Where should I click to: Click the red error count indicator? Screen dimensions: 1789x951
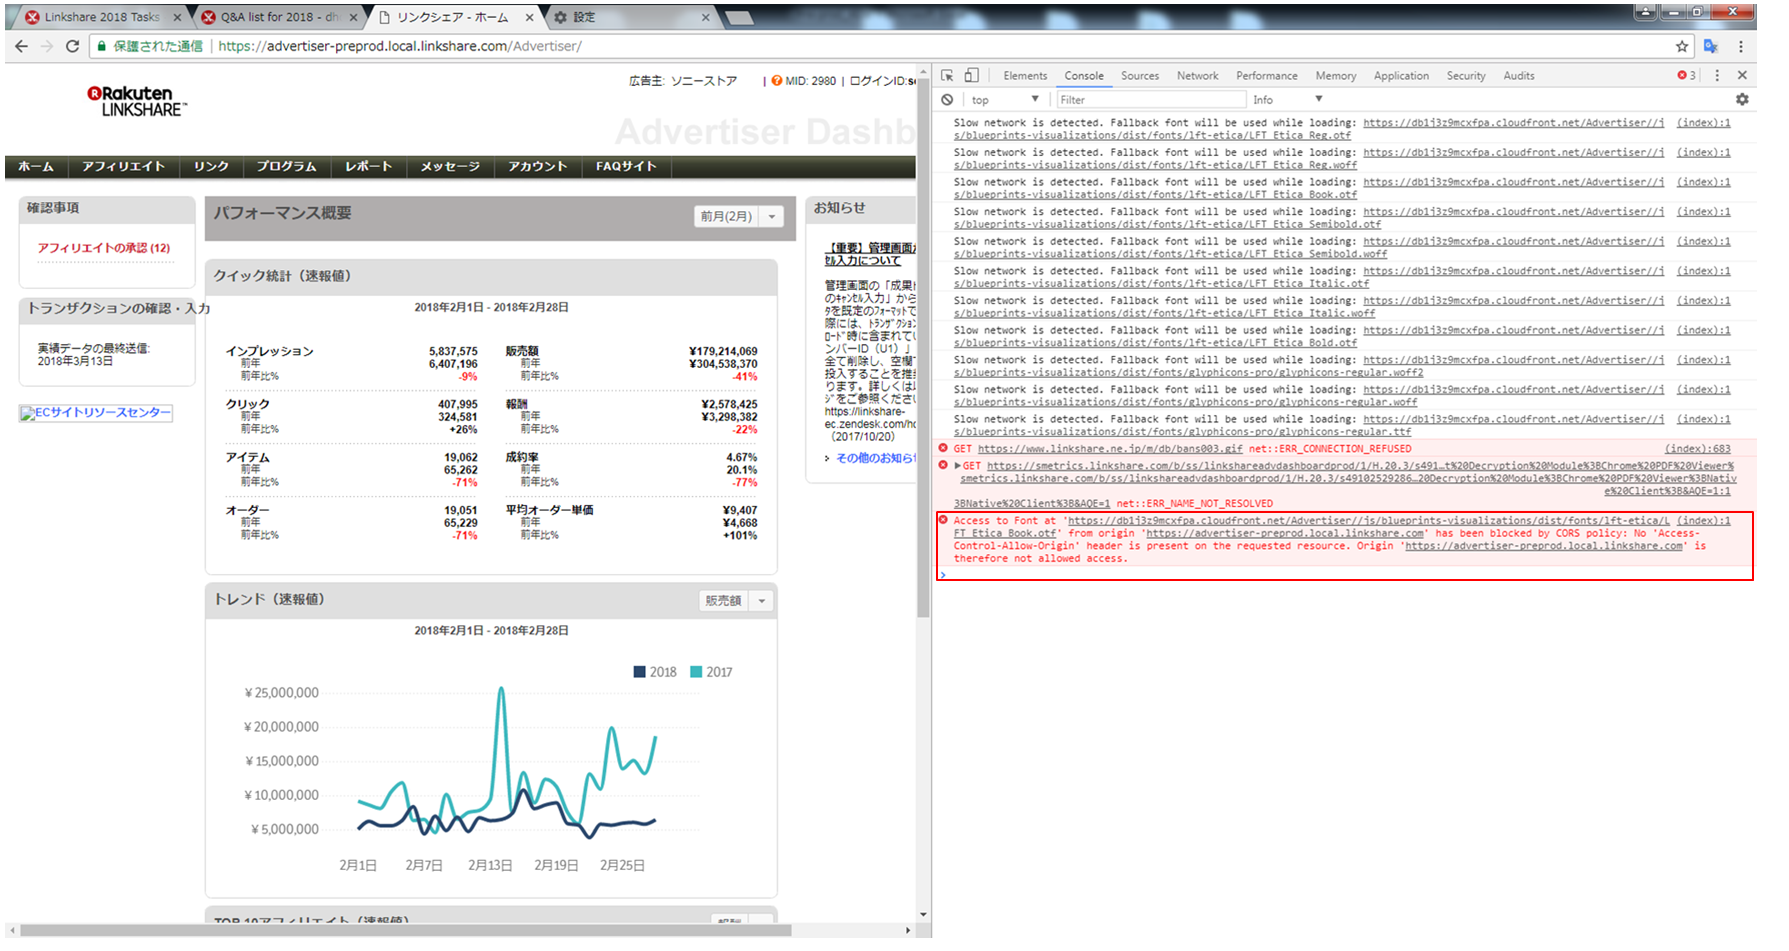click(x=1686, y=76)
